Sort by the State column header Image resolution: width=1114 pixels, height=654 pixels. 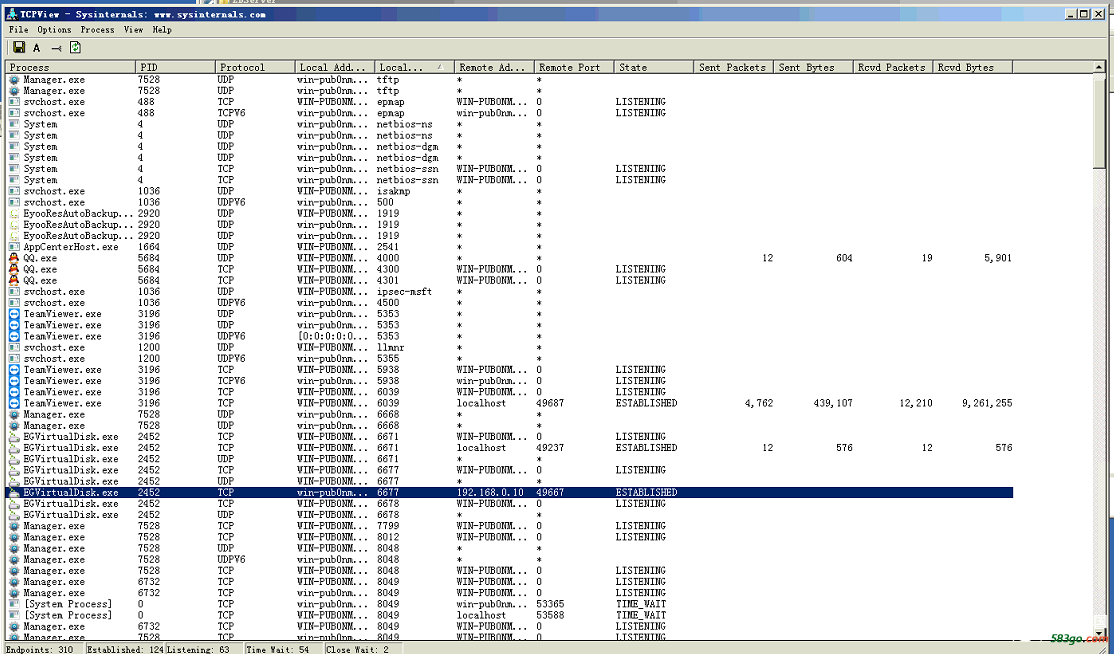[654, 67]
